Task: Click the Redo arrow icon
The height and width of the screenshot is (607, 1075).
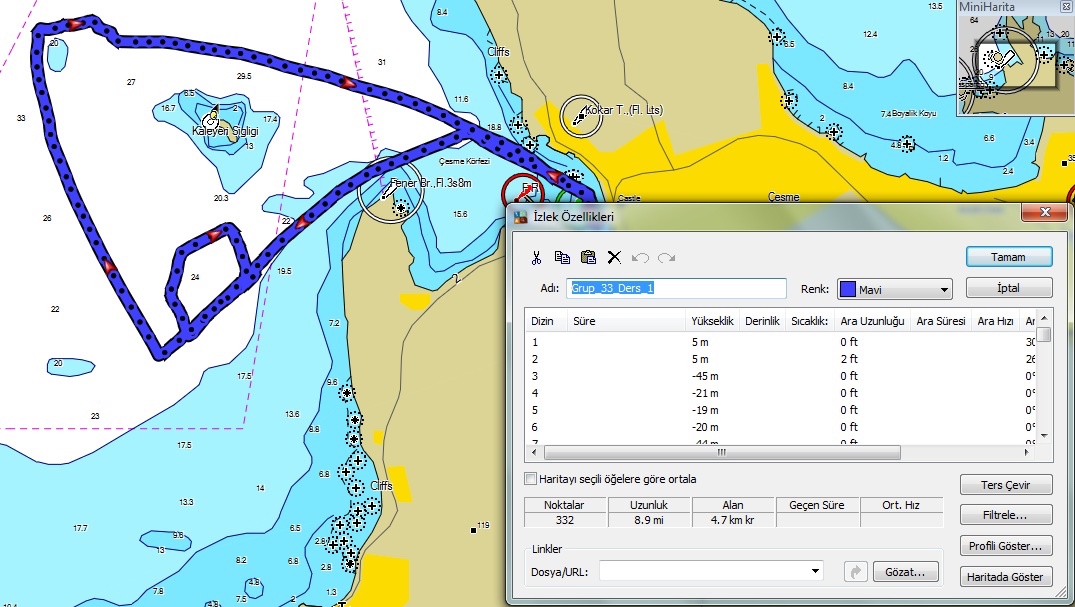Action: 666,257
